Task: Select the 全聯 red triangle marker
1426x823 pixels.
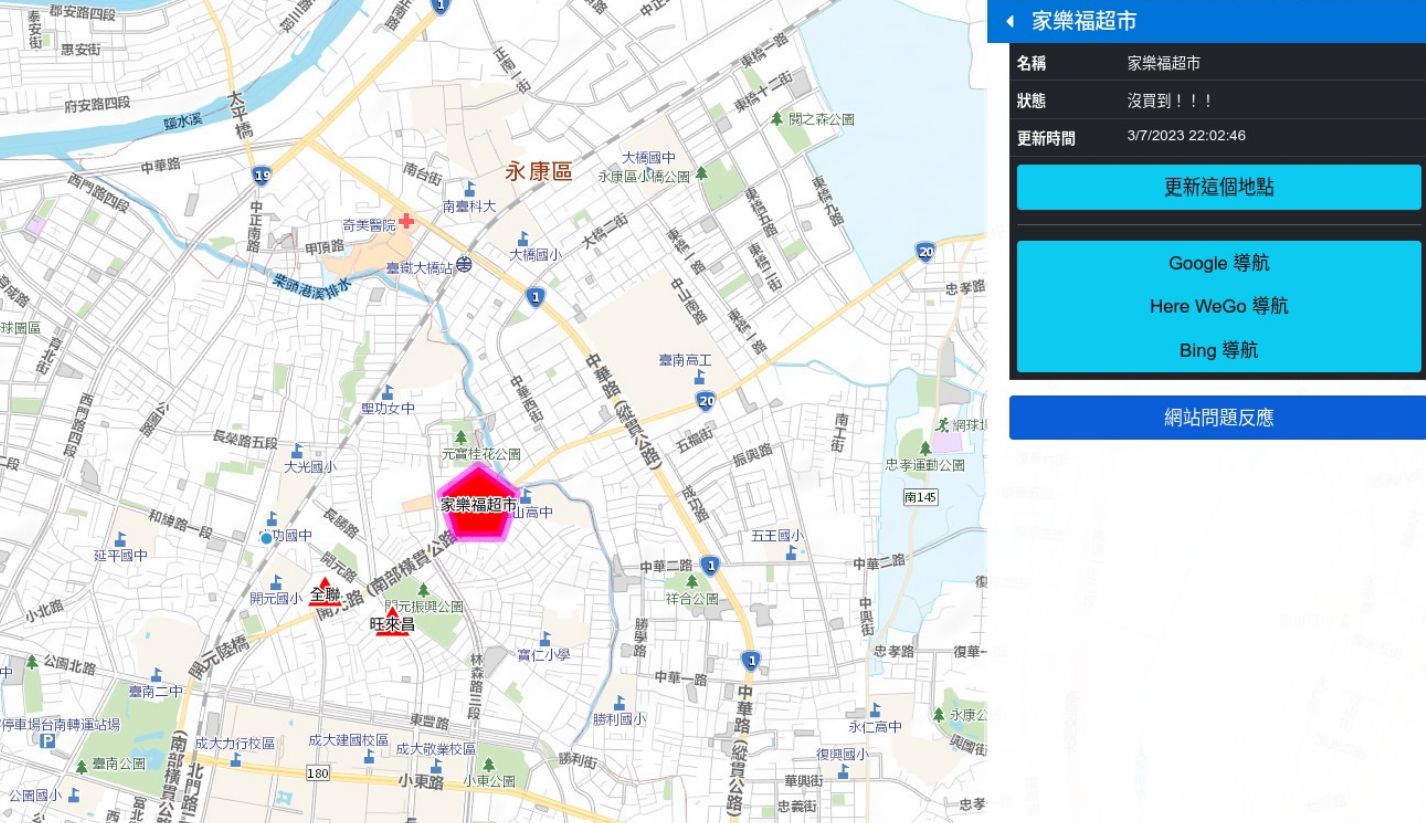Action: (324, 592)
